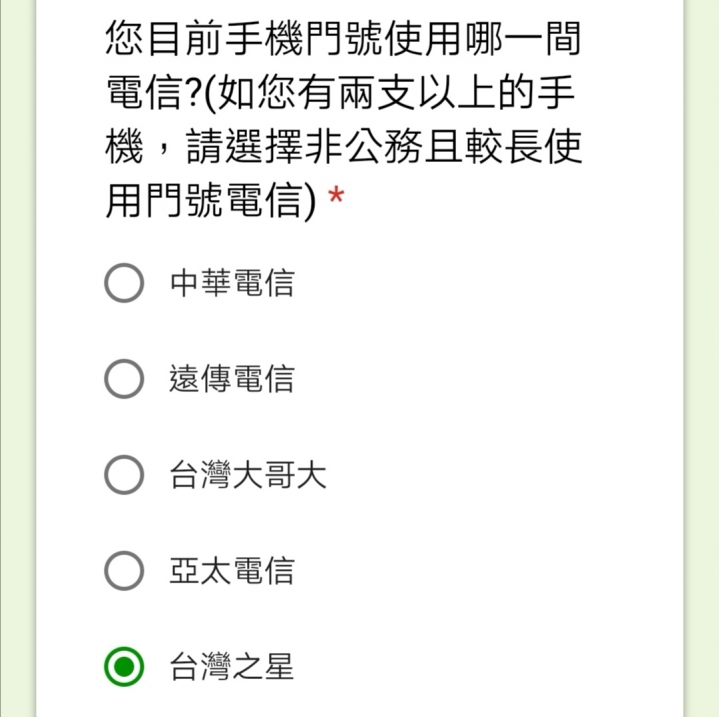Click the selected 台灣之星 green radio button
The width and height of the screenshot is (720, 717).
click(x=124, y=666)
